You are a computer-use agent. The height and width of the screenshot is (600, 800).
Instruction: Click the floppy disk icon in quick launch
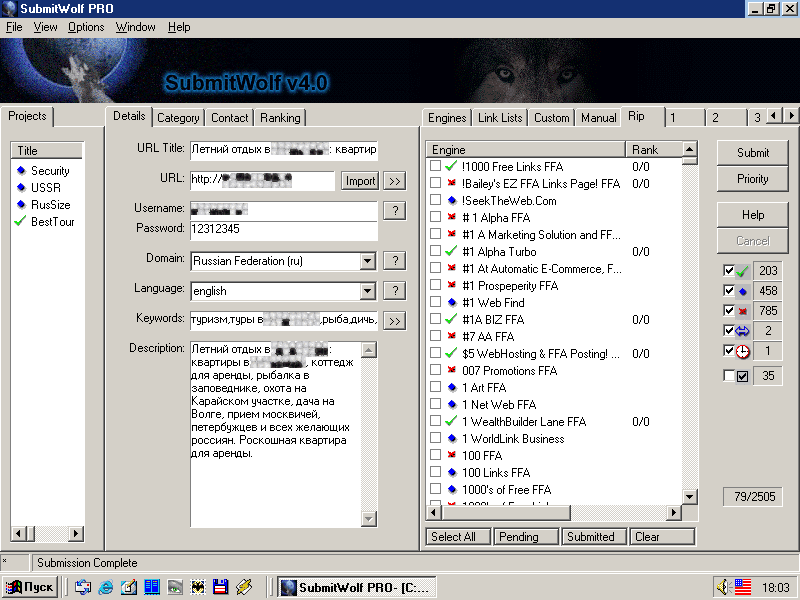(x=220, y=587)
